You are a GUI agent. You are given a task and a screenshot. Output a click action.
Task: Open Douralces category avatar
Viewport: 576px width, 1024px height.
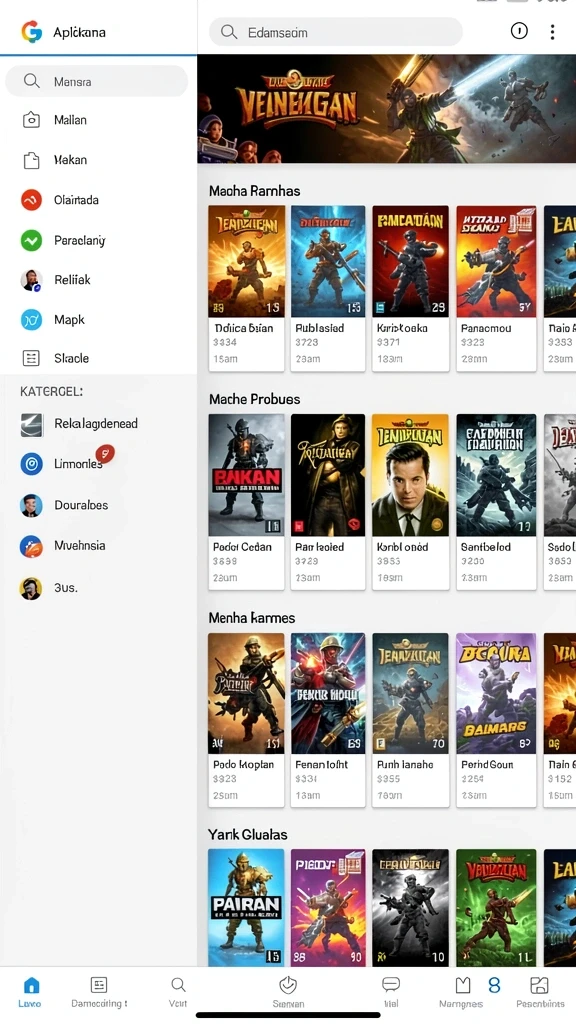pos(31,505)
